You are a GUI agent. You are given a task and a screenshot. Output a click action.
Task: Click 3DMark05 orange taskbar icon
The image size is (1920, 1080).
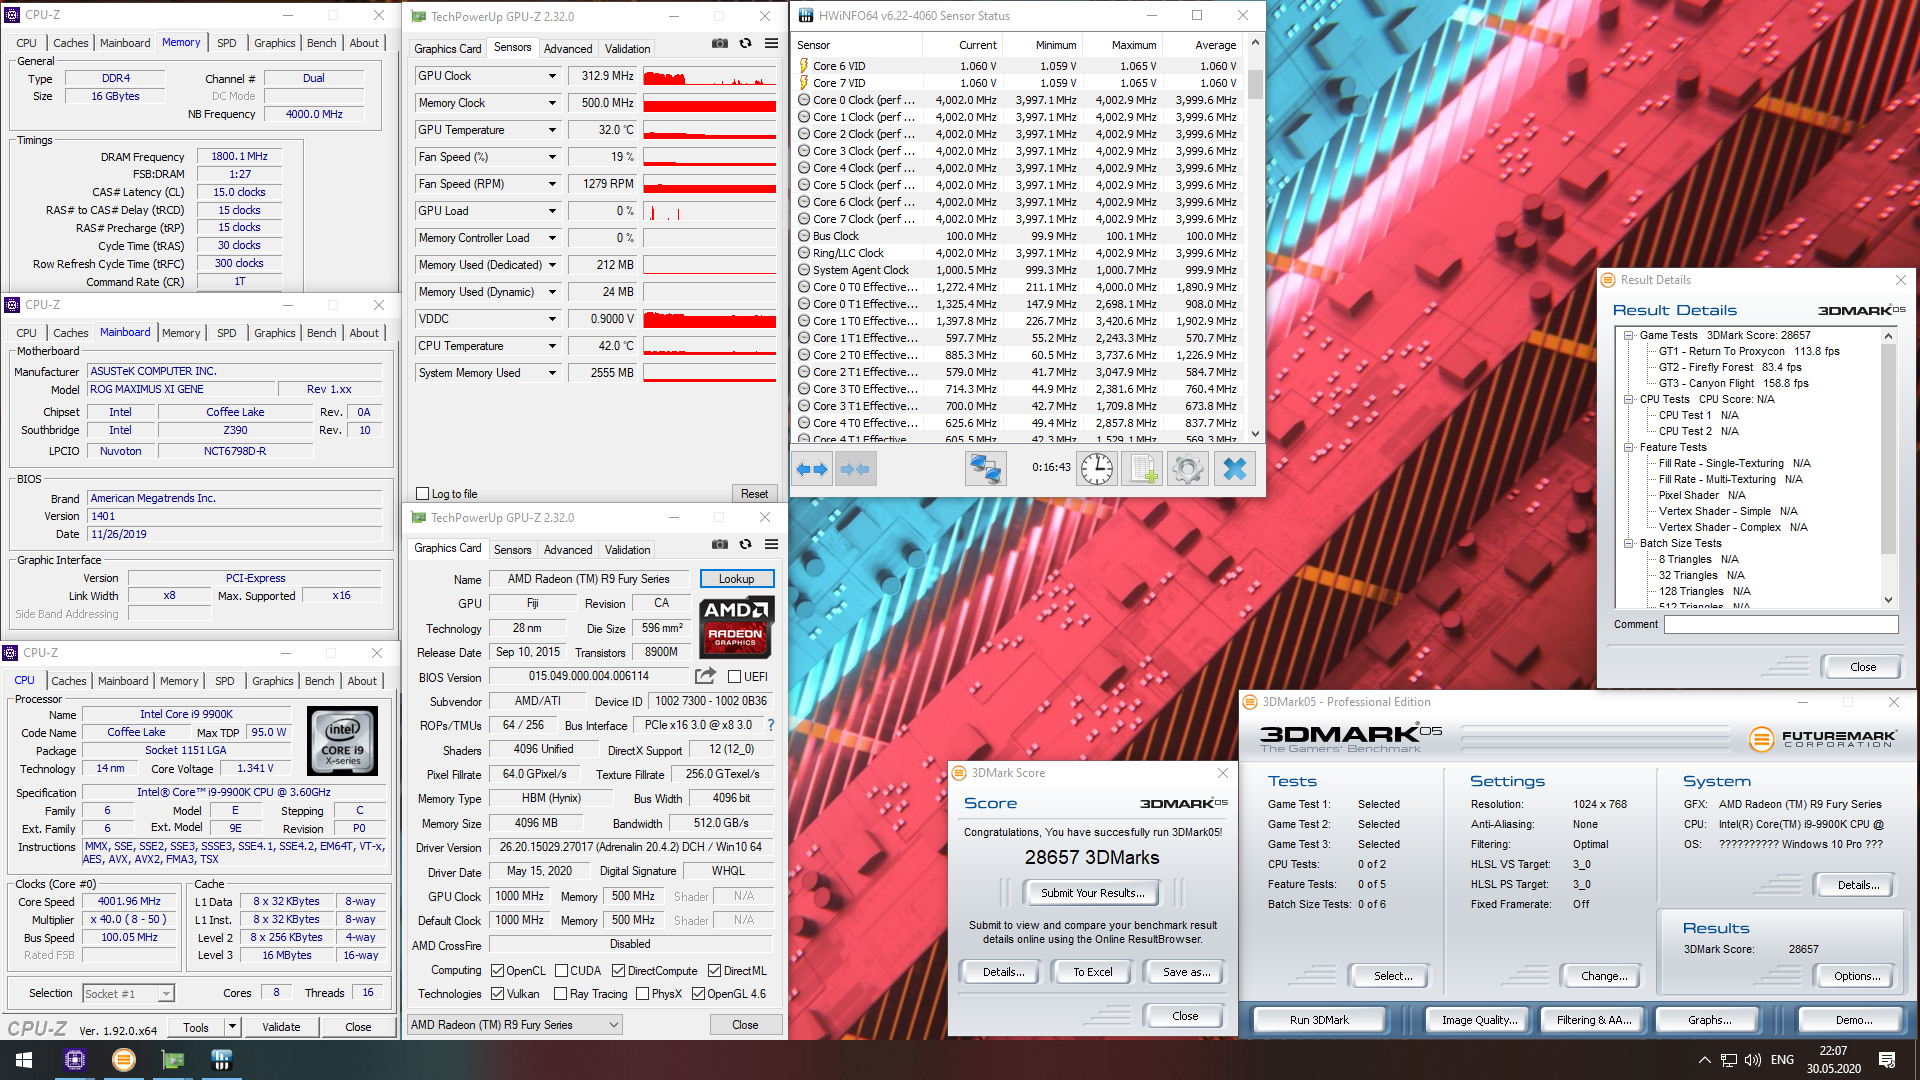tap(124, 1060)
